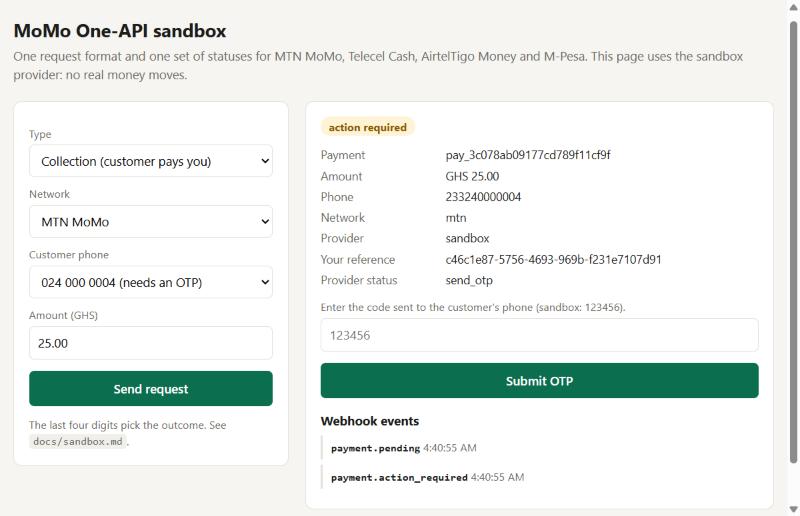
Task: Open the Customer phone dropdown
Action: pyautogui.click(x=151, y=282)
